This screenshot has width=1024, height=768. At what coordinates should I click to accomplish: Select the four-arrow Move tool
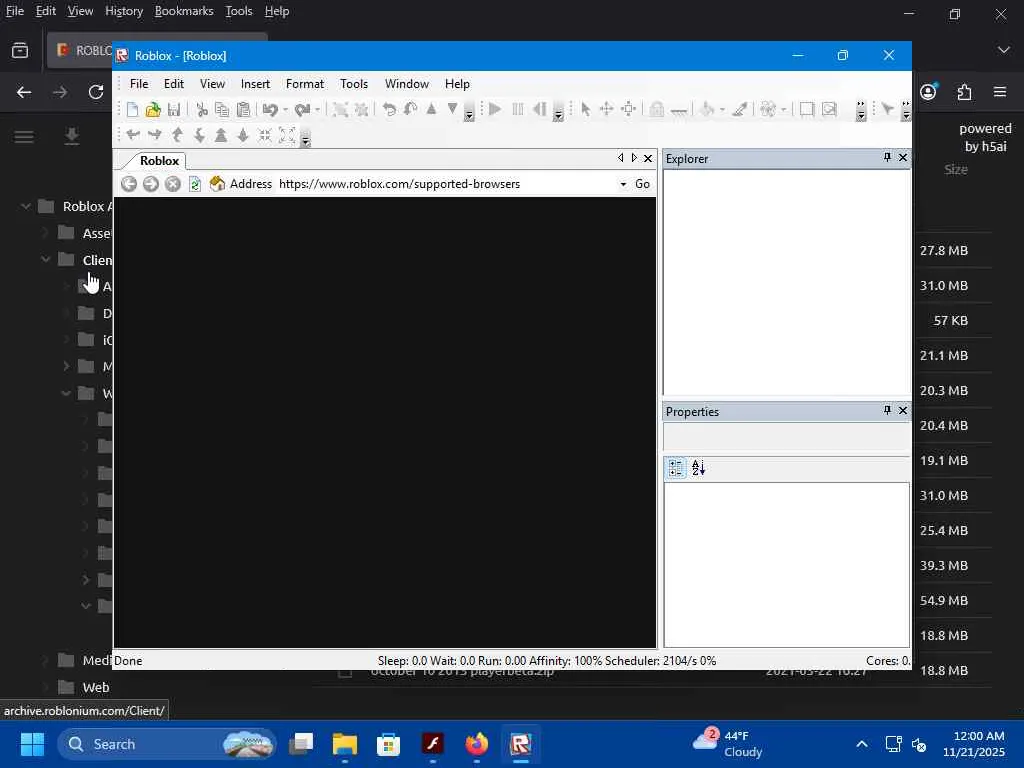coord(607,110)
